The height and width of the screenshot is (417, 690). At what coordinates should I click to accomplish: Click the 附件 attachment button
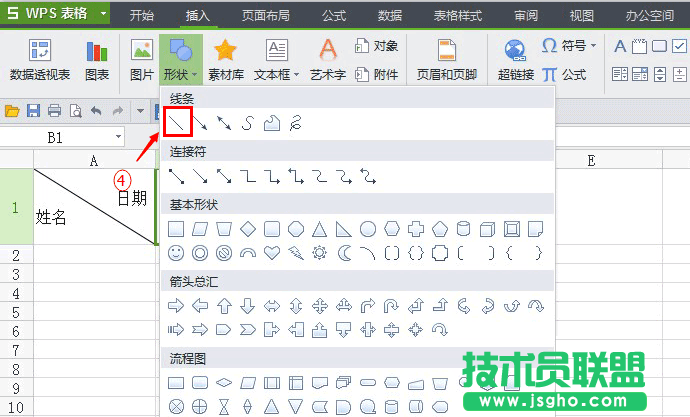coord(376,75)
